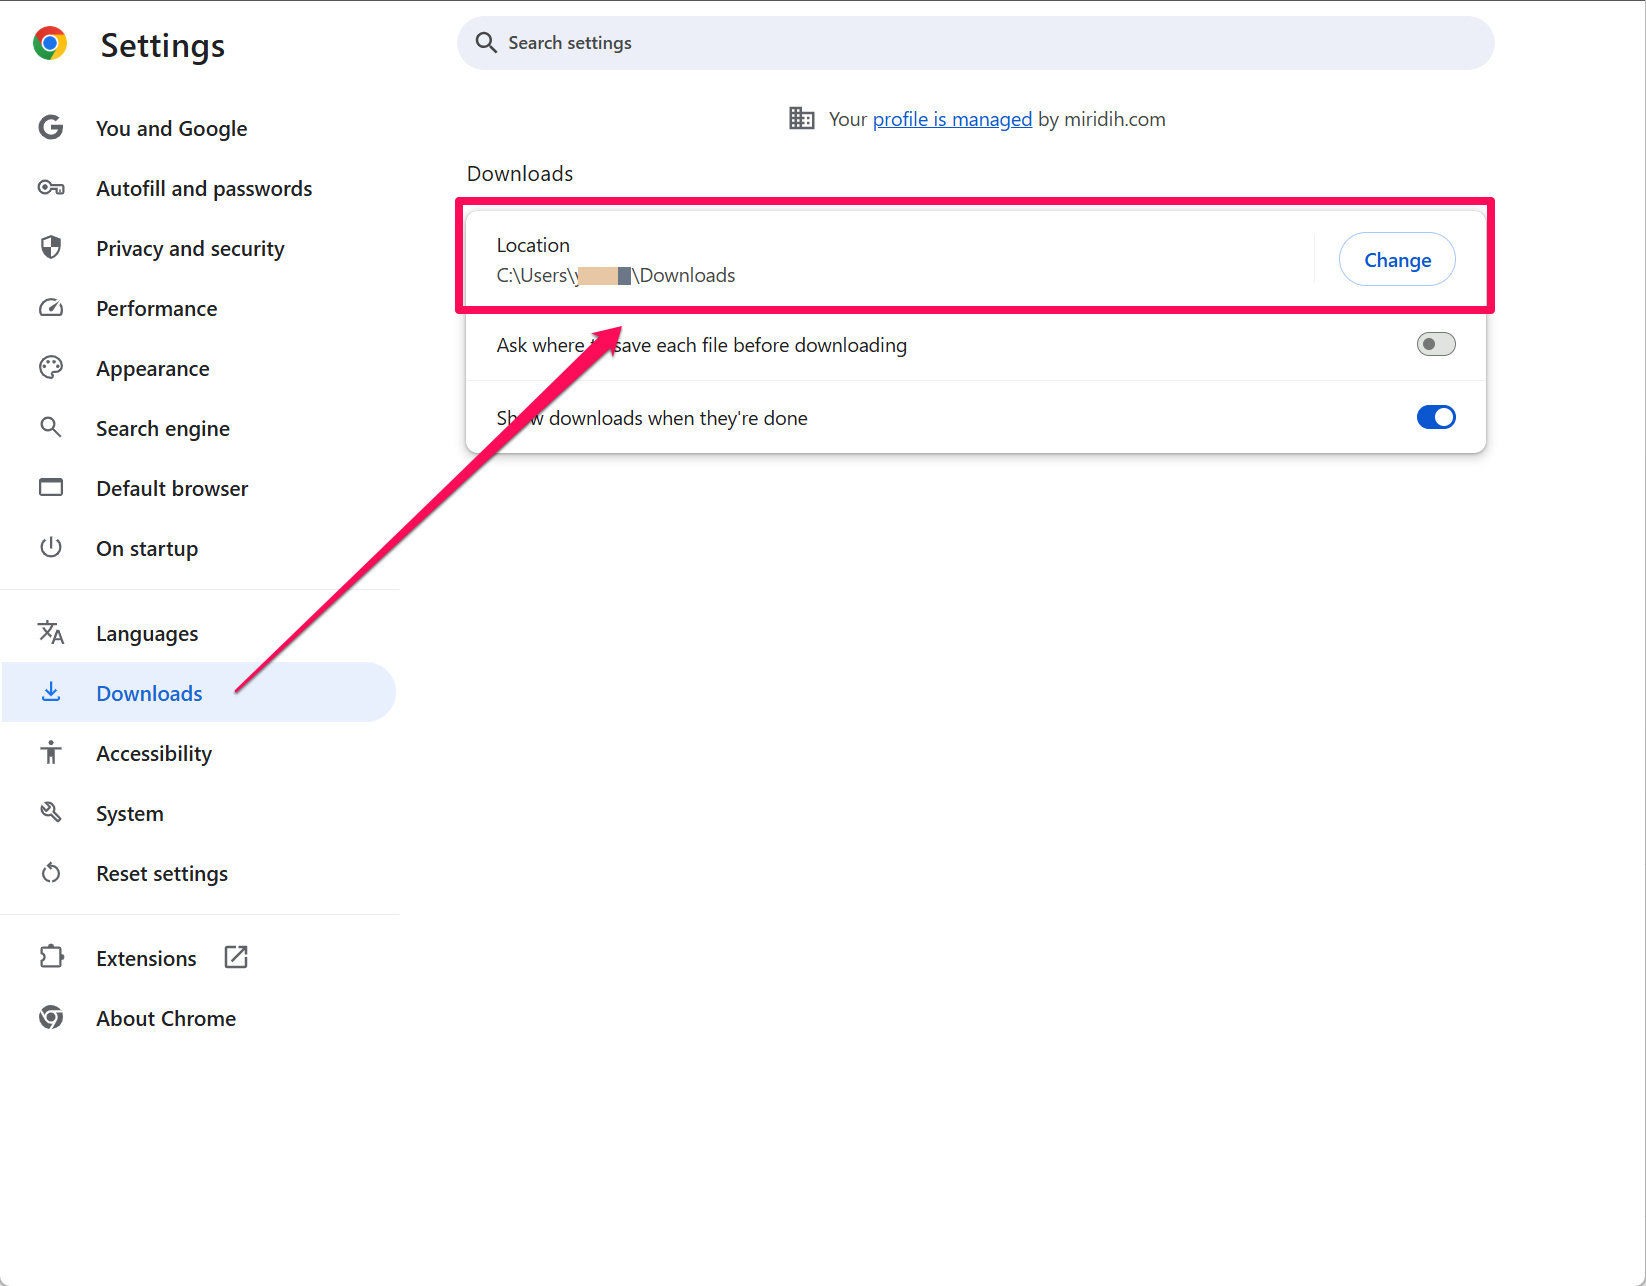Click the wrench icon for System

coord(51,813)
